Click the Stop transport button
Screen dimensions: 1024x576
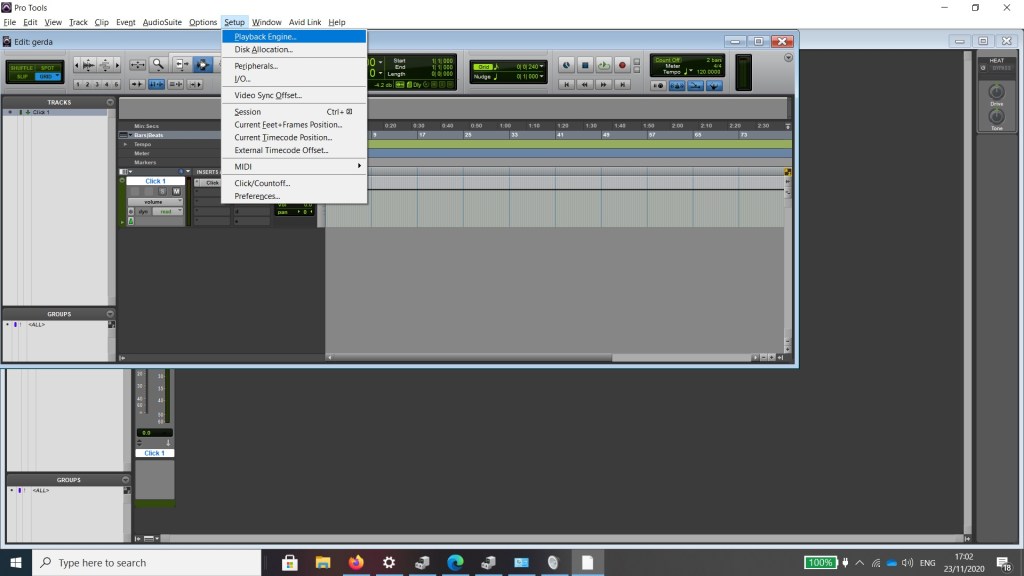[585, 65]
